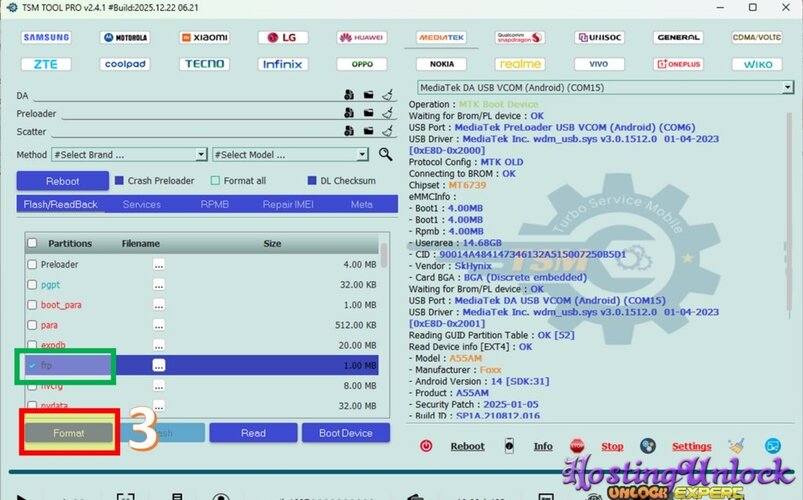This screenshot has height=500, width=803.
Task: Browse file for the pgpt partition
Action: coord(159,284)
